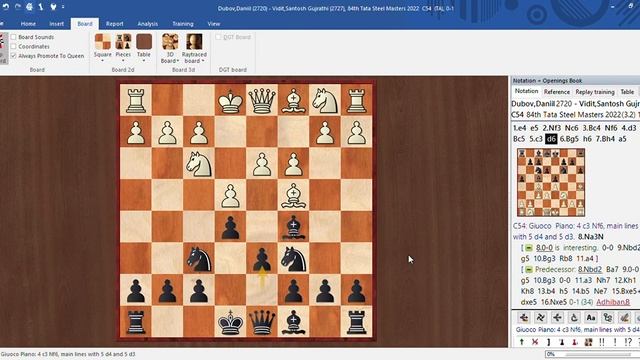Select the Reference tab in the right panel

click(x=557, y=92)
